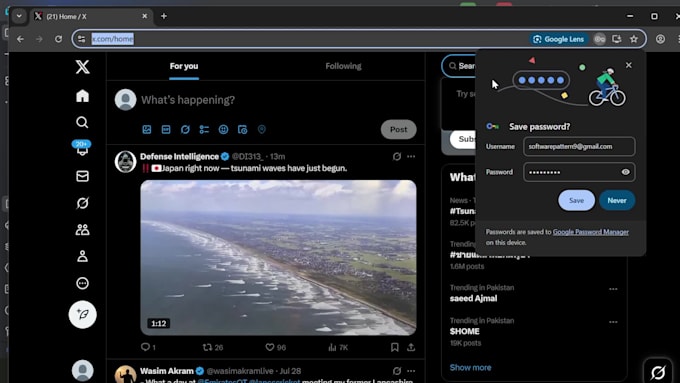Click the password key icon in address bar
680x383 pixels.
[599, 39]
